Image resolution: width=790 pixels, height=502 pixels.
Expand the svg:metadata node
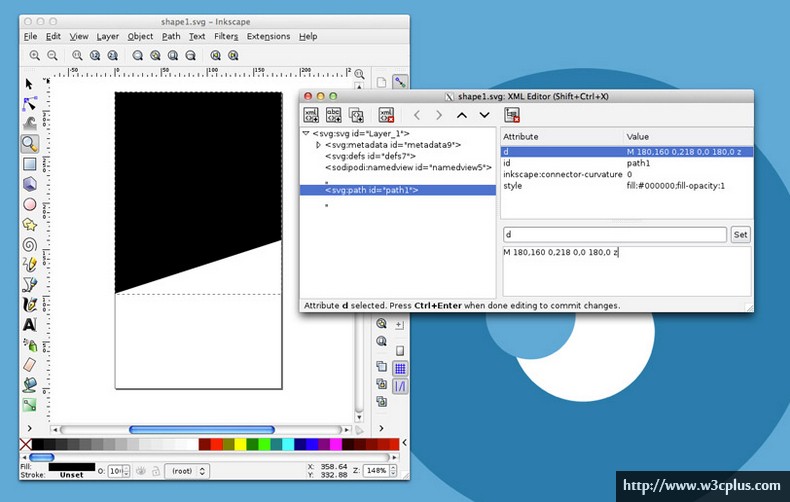(x=318, y=145)
